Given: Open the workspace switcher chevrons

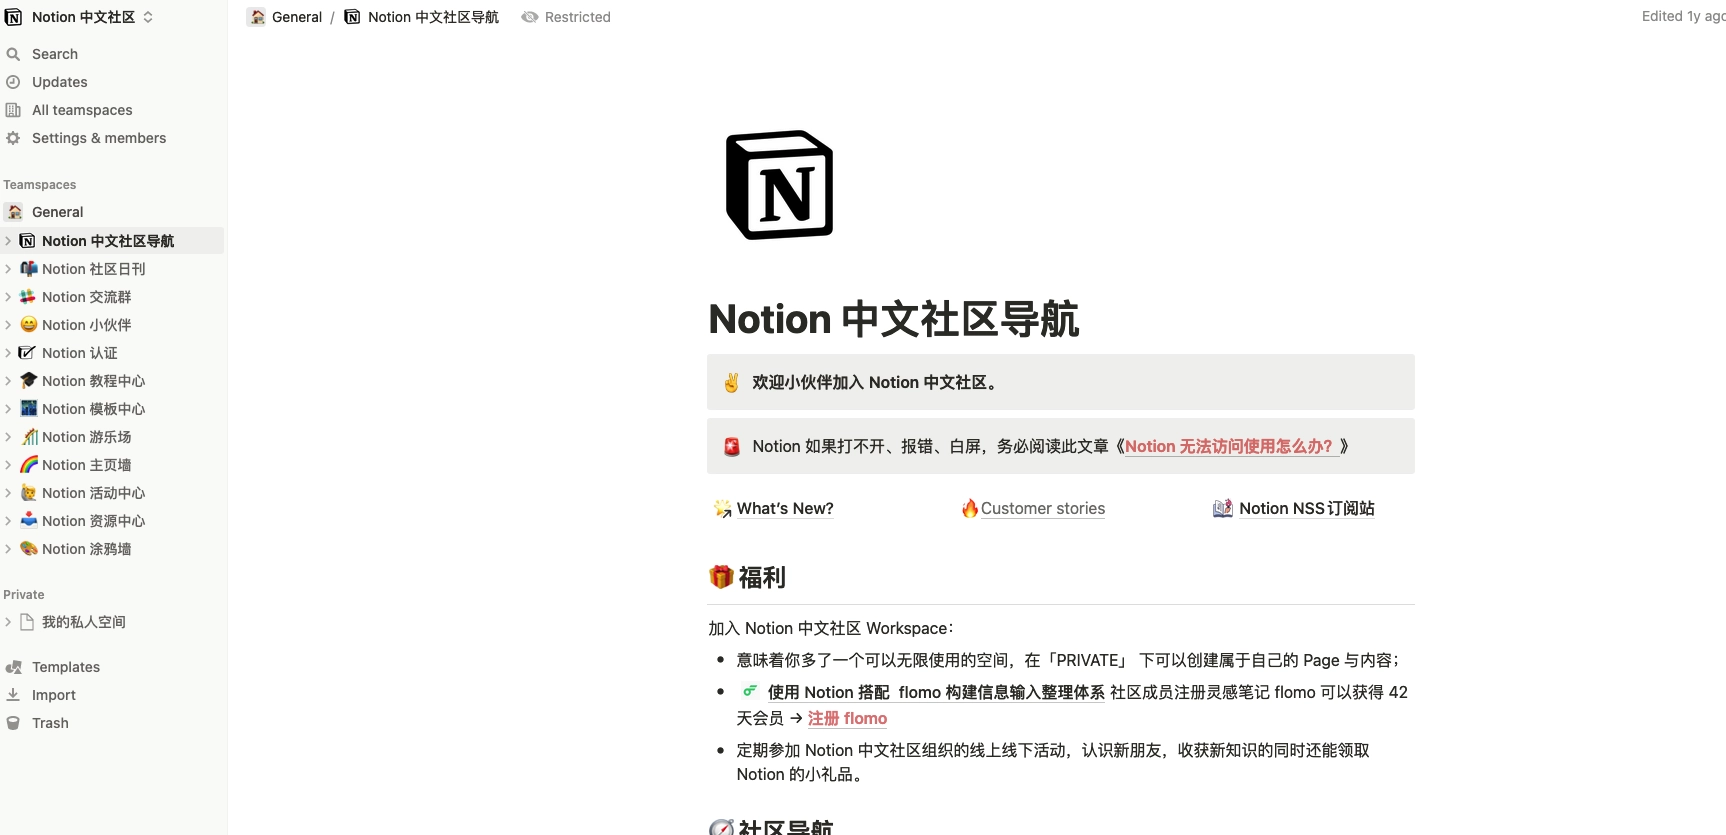Looking at the screenshot, I should tap(148, 17).
